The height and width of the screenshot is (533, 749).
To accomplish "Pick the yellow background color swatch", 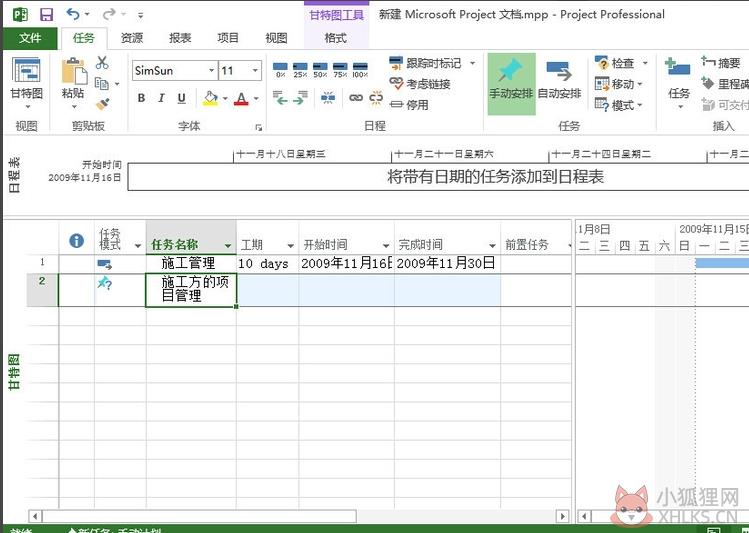I will pos(210,99).
